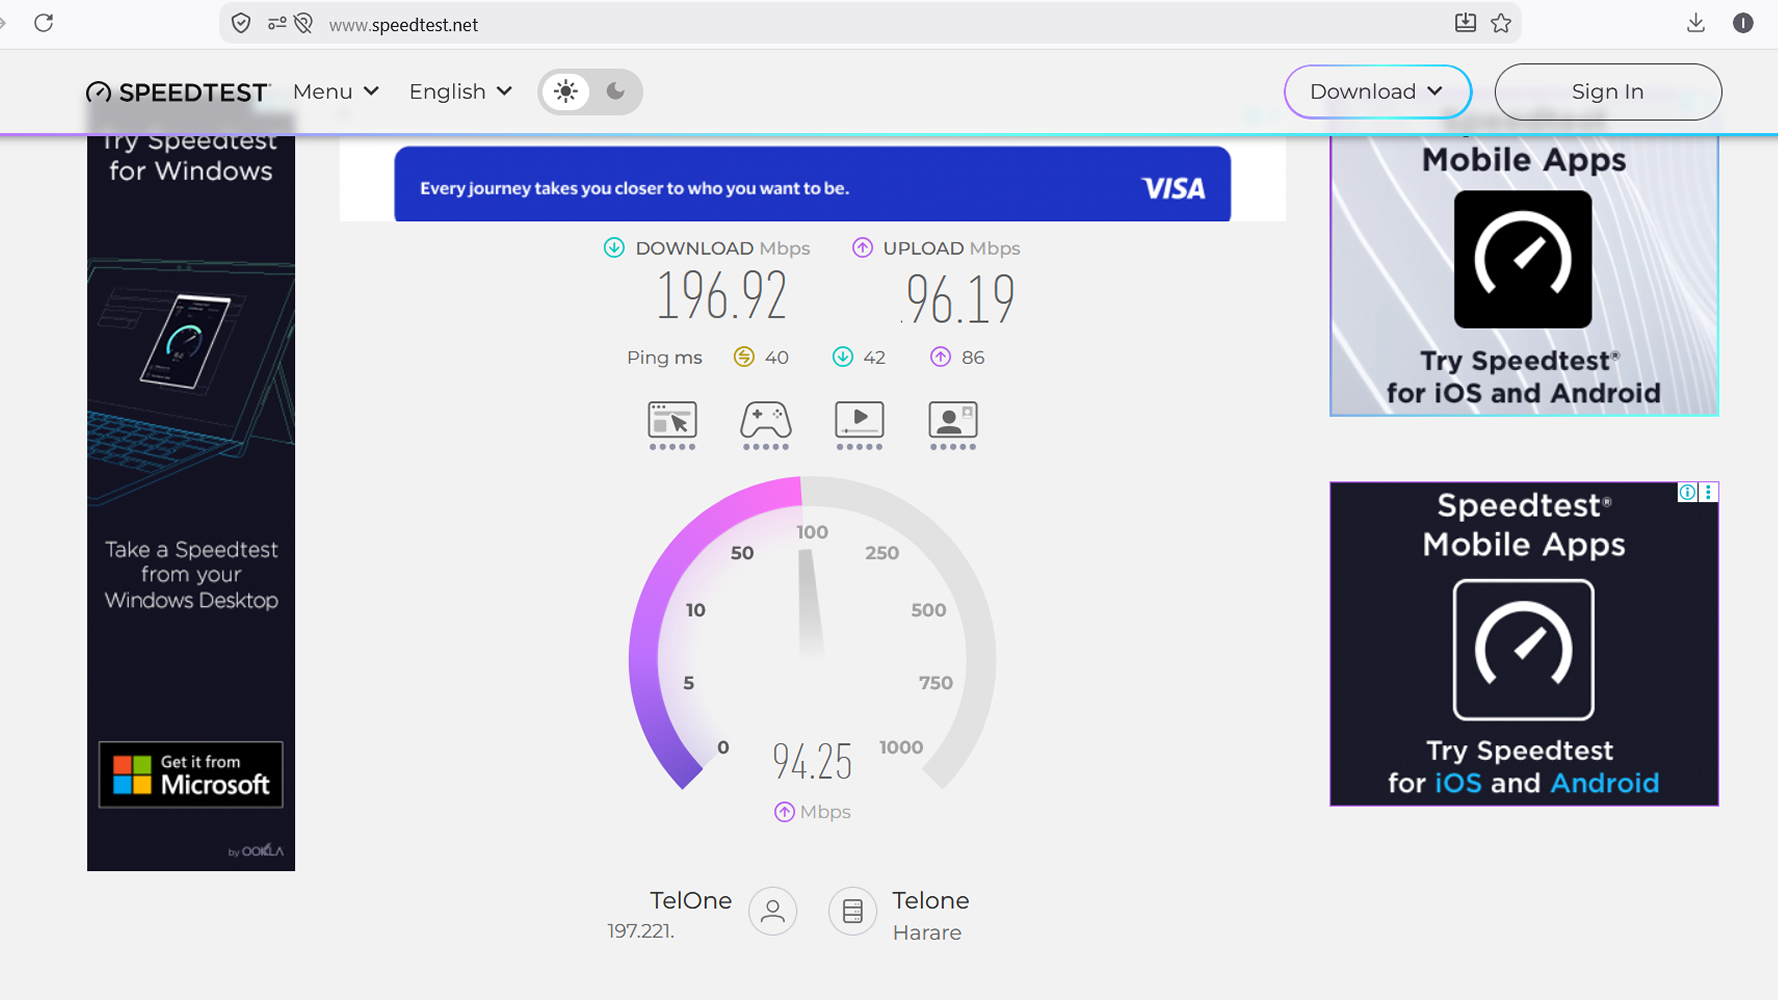This screenshot has height=1000, width=1778.
Task: Click the yellow idle ping icon
Action: click(744, 357)
